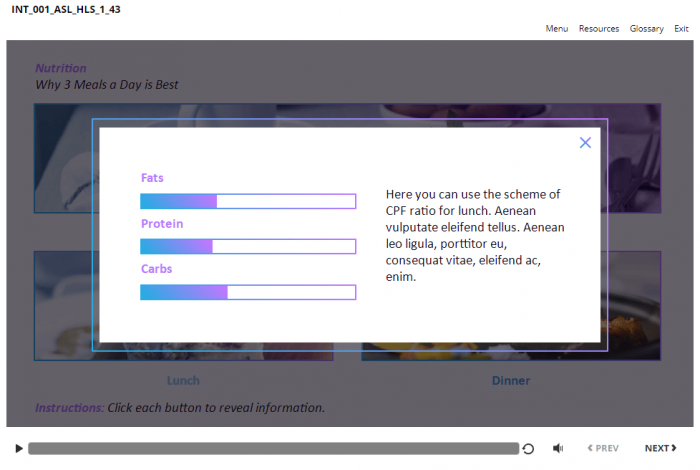
Task: Select the Dinner label below the image
Action: coord(510,380)
